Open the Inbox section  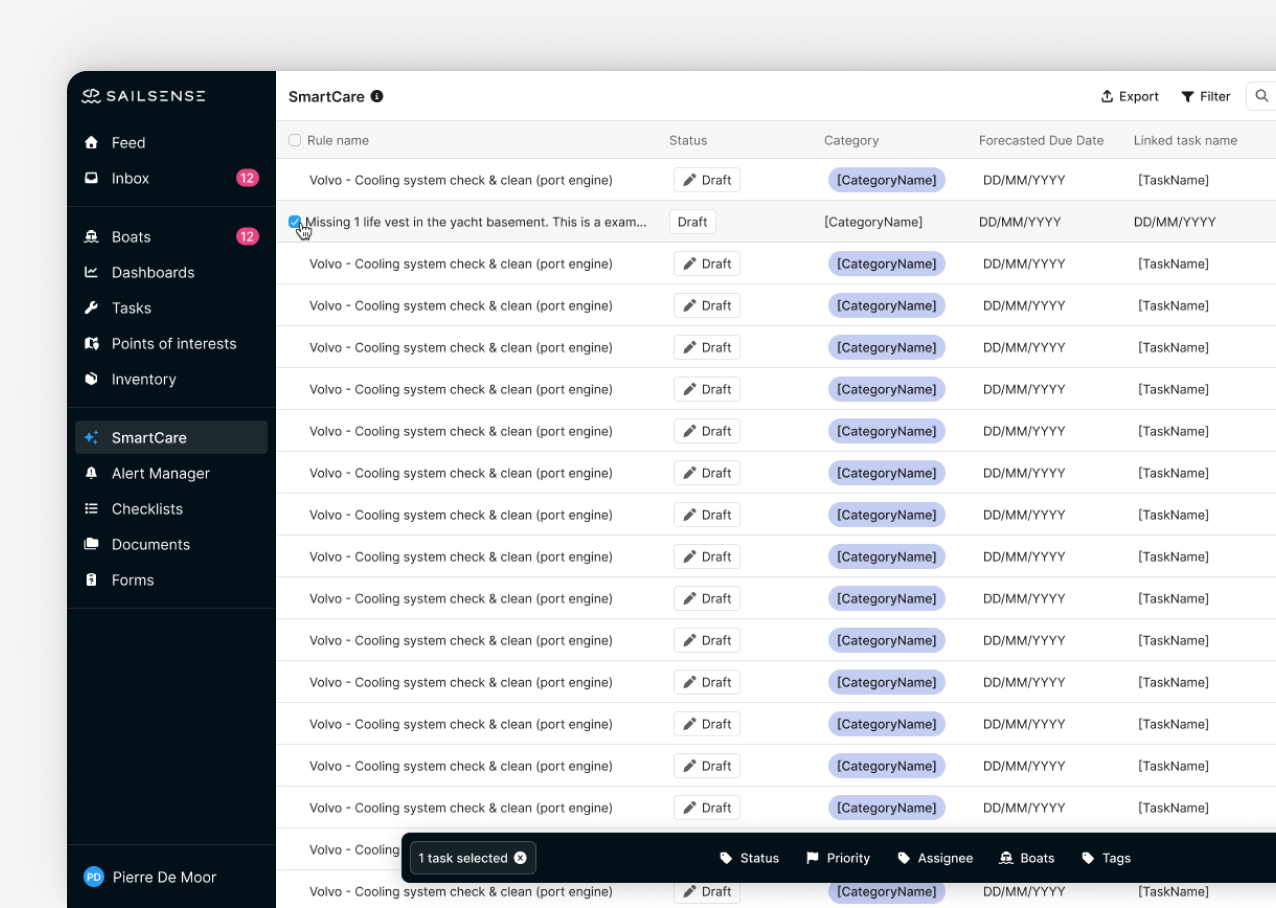pyautogui.click(x=130, y=178)
